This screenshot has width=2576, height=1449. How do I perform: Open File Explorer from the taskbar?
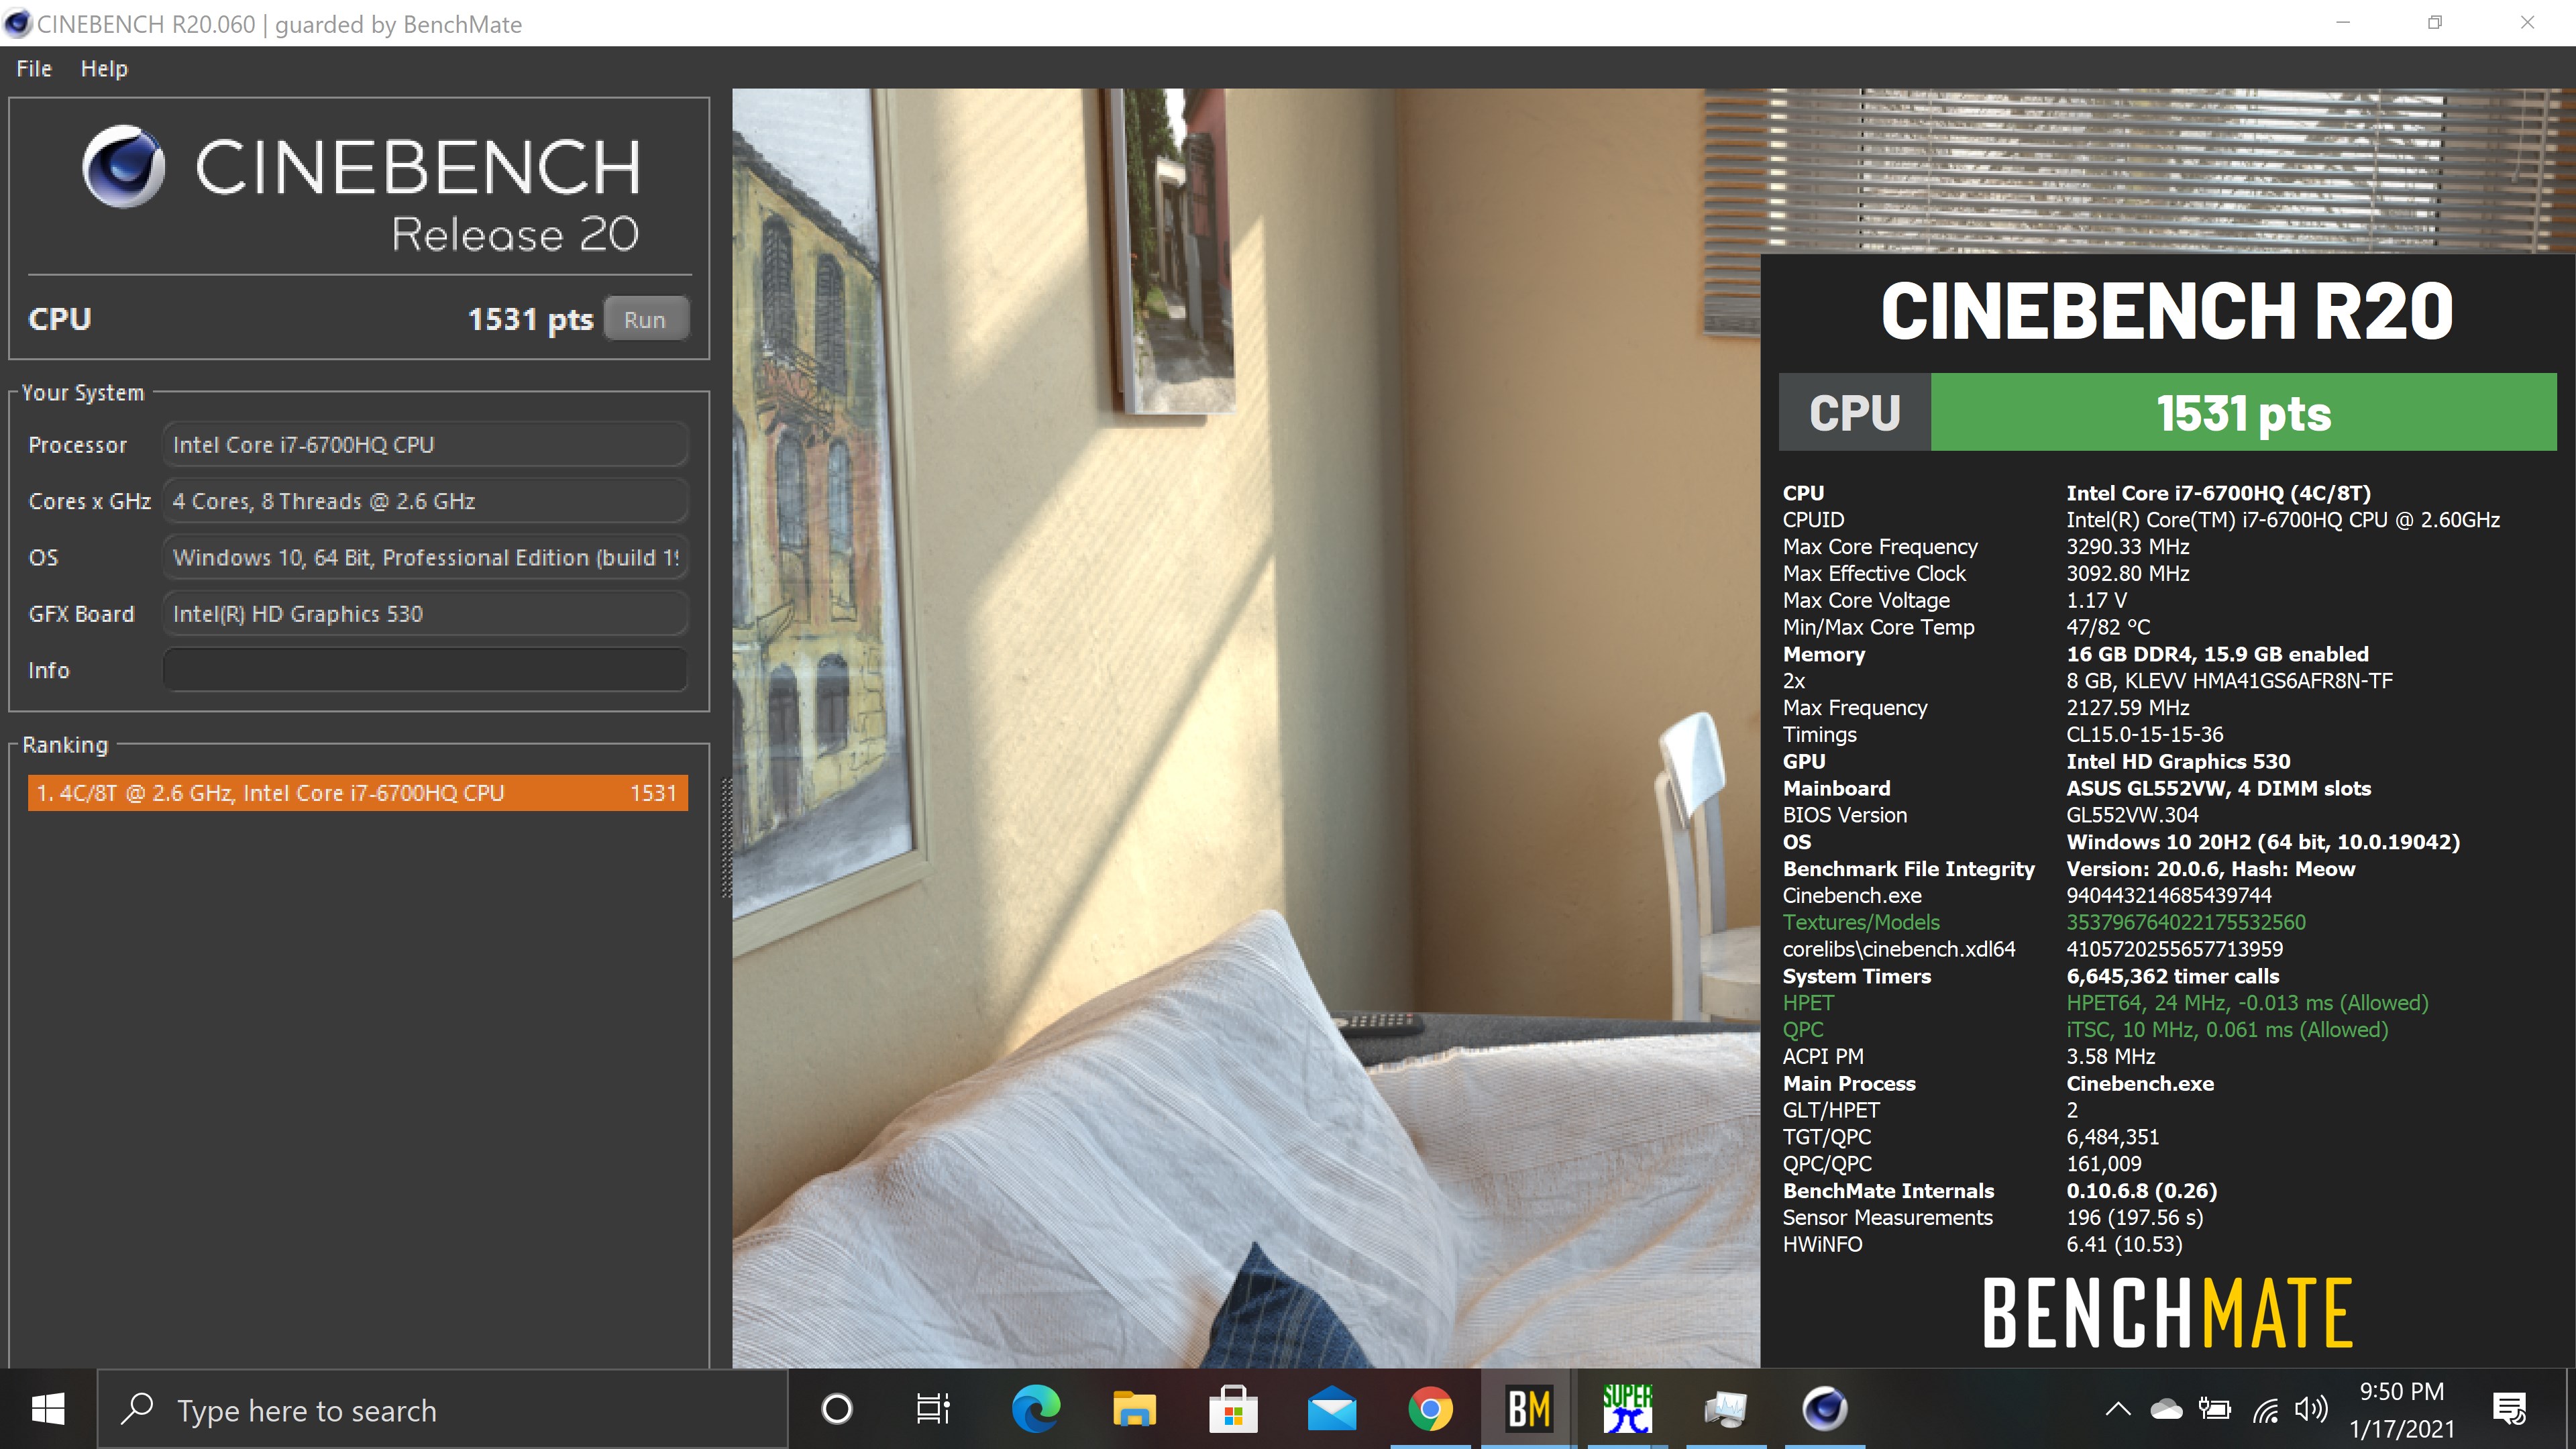(x=1134, y=1409)
